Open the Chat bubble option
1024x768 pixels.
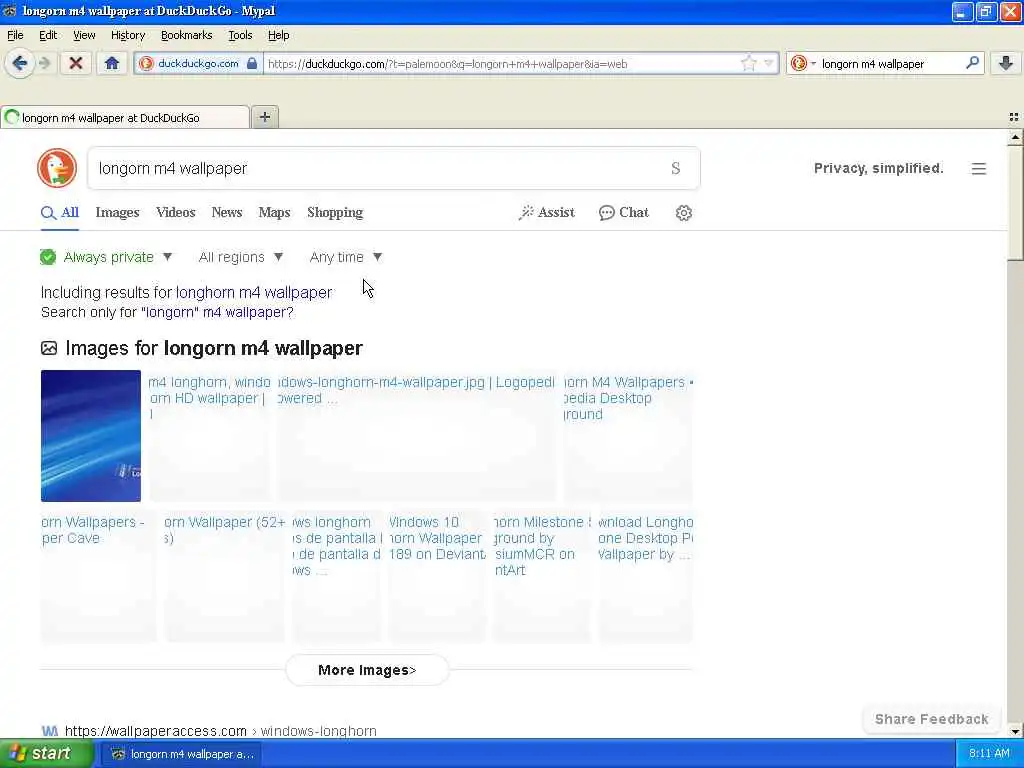pos(624,212)
